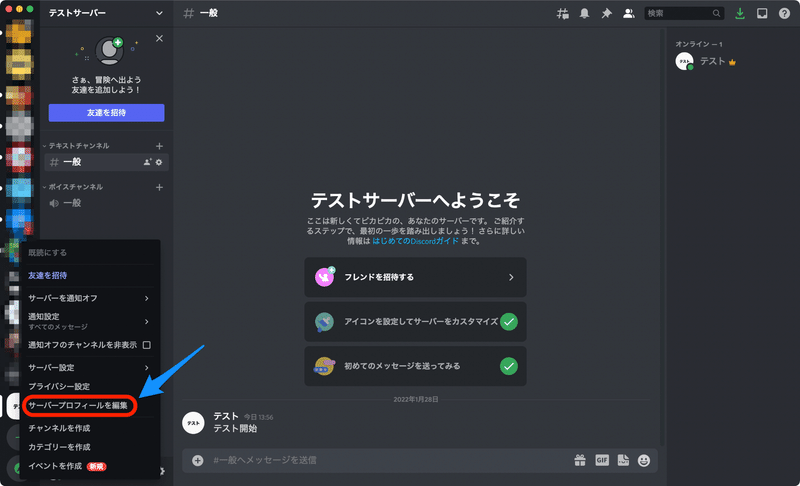This screenshot has height=486, width=800.
Task: Open the help question mark icon
Action: pos(784,13)
